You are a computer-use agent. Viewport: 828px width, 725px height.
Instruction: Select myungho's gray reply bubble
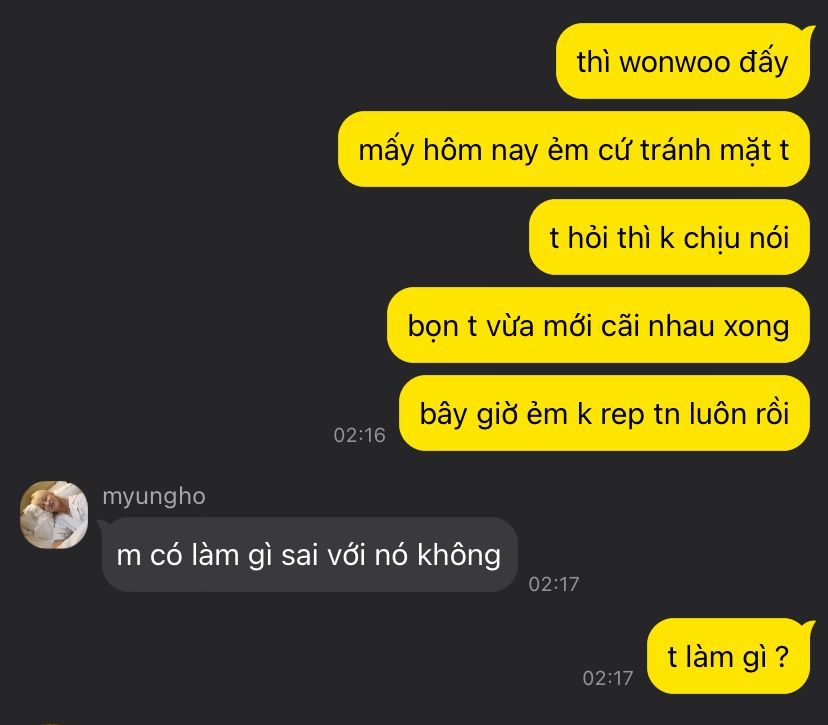pos(309,554)
